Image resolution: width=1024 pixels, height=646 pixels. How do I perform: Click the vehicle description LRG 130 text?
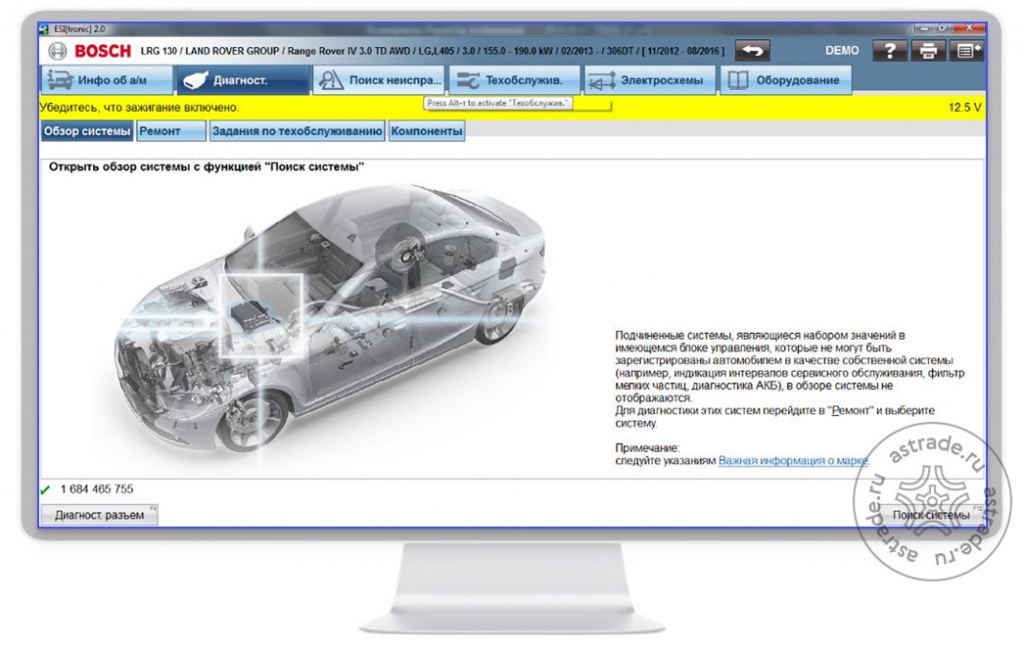click(432, 51)
